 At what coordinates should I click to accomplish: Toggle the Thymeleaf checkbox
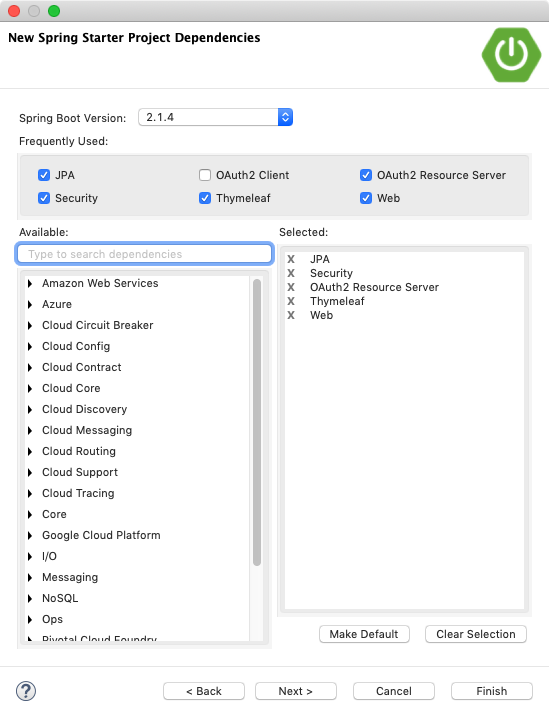point(205,198)
